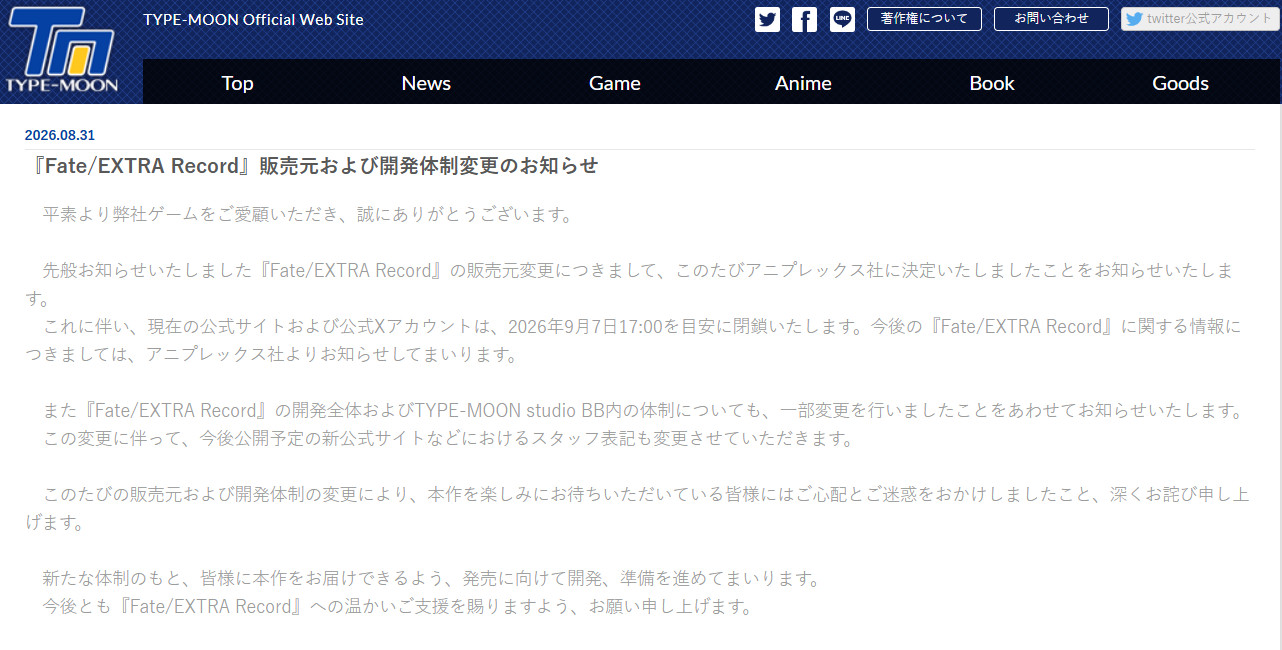
Task: Open the Book menu item
Action: pos(992,83)
